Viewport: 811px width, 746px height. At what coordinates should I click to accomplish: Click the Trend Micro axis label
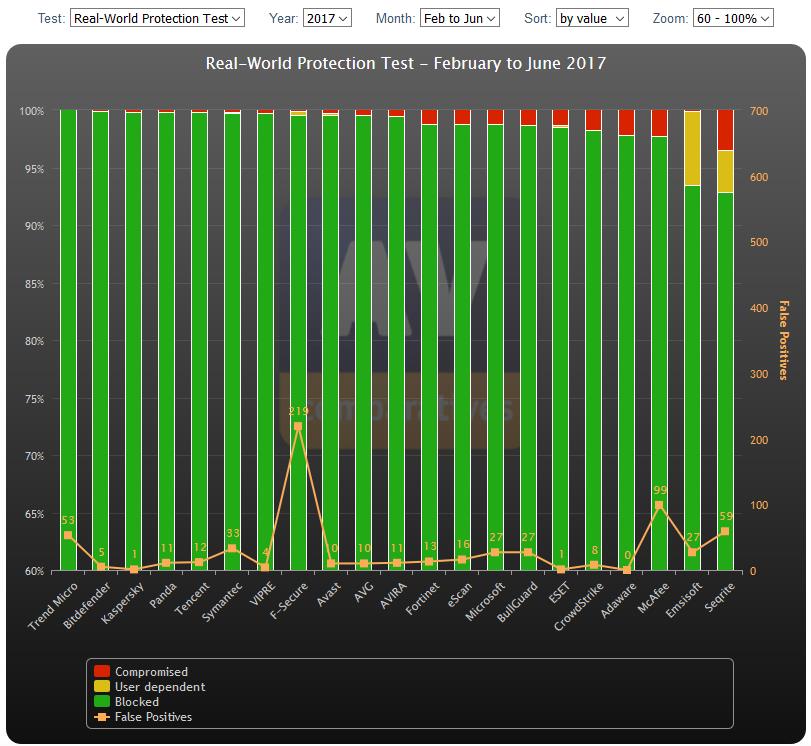point(53,606)
